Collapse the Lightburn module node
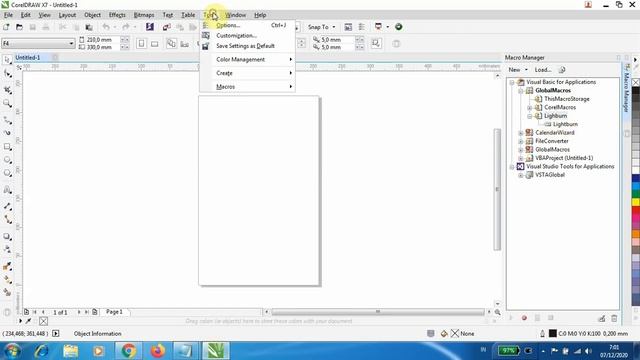The width and height of the screenshot is (640, 360). pyautogui.click(x=529, y=116)
